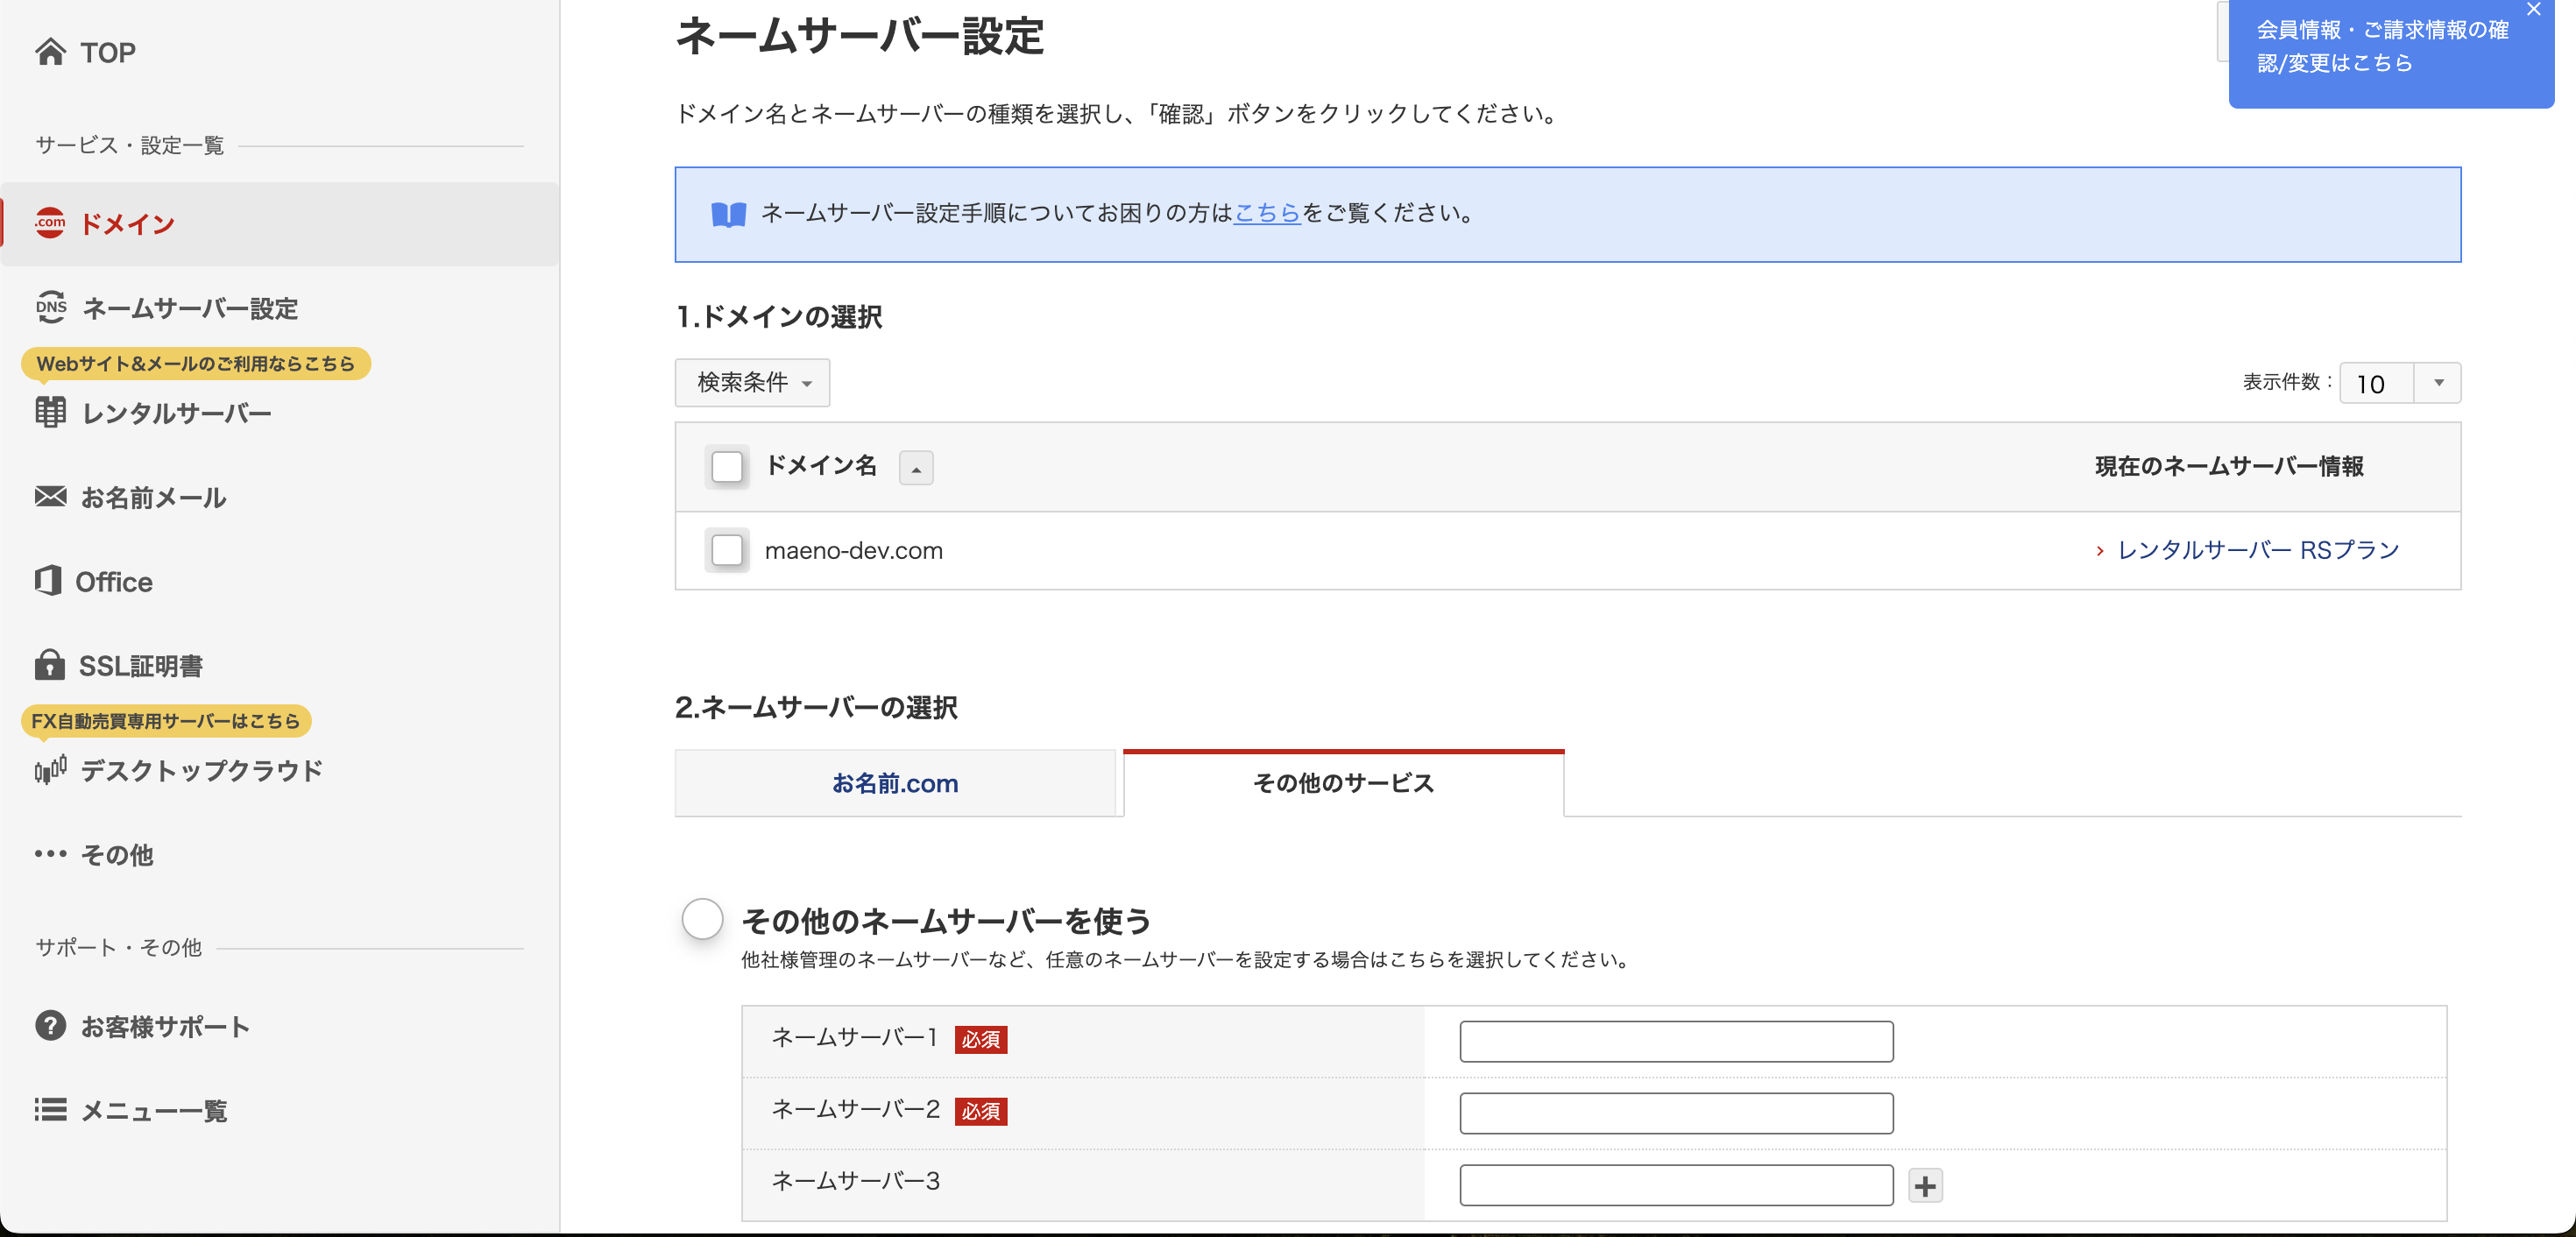Switch to the お名前.com tab
The height and width of the screenshot is (1237, 2576).
point(895,783)
